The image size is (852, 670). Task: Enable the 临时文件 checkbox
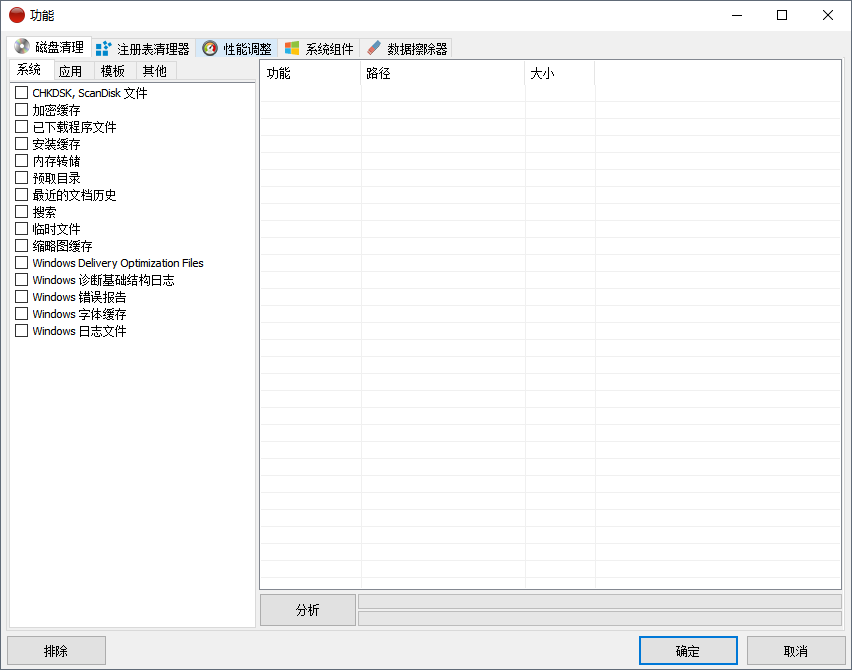21,228
